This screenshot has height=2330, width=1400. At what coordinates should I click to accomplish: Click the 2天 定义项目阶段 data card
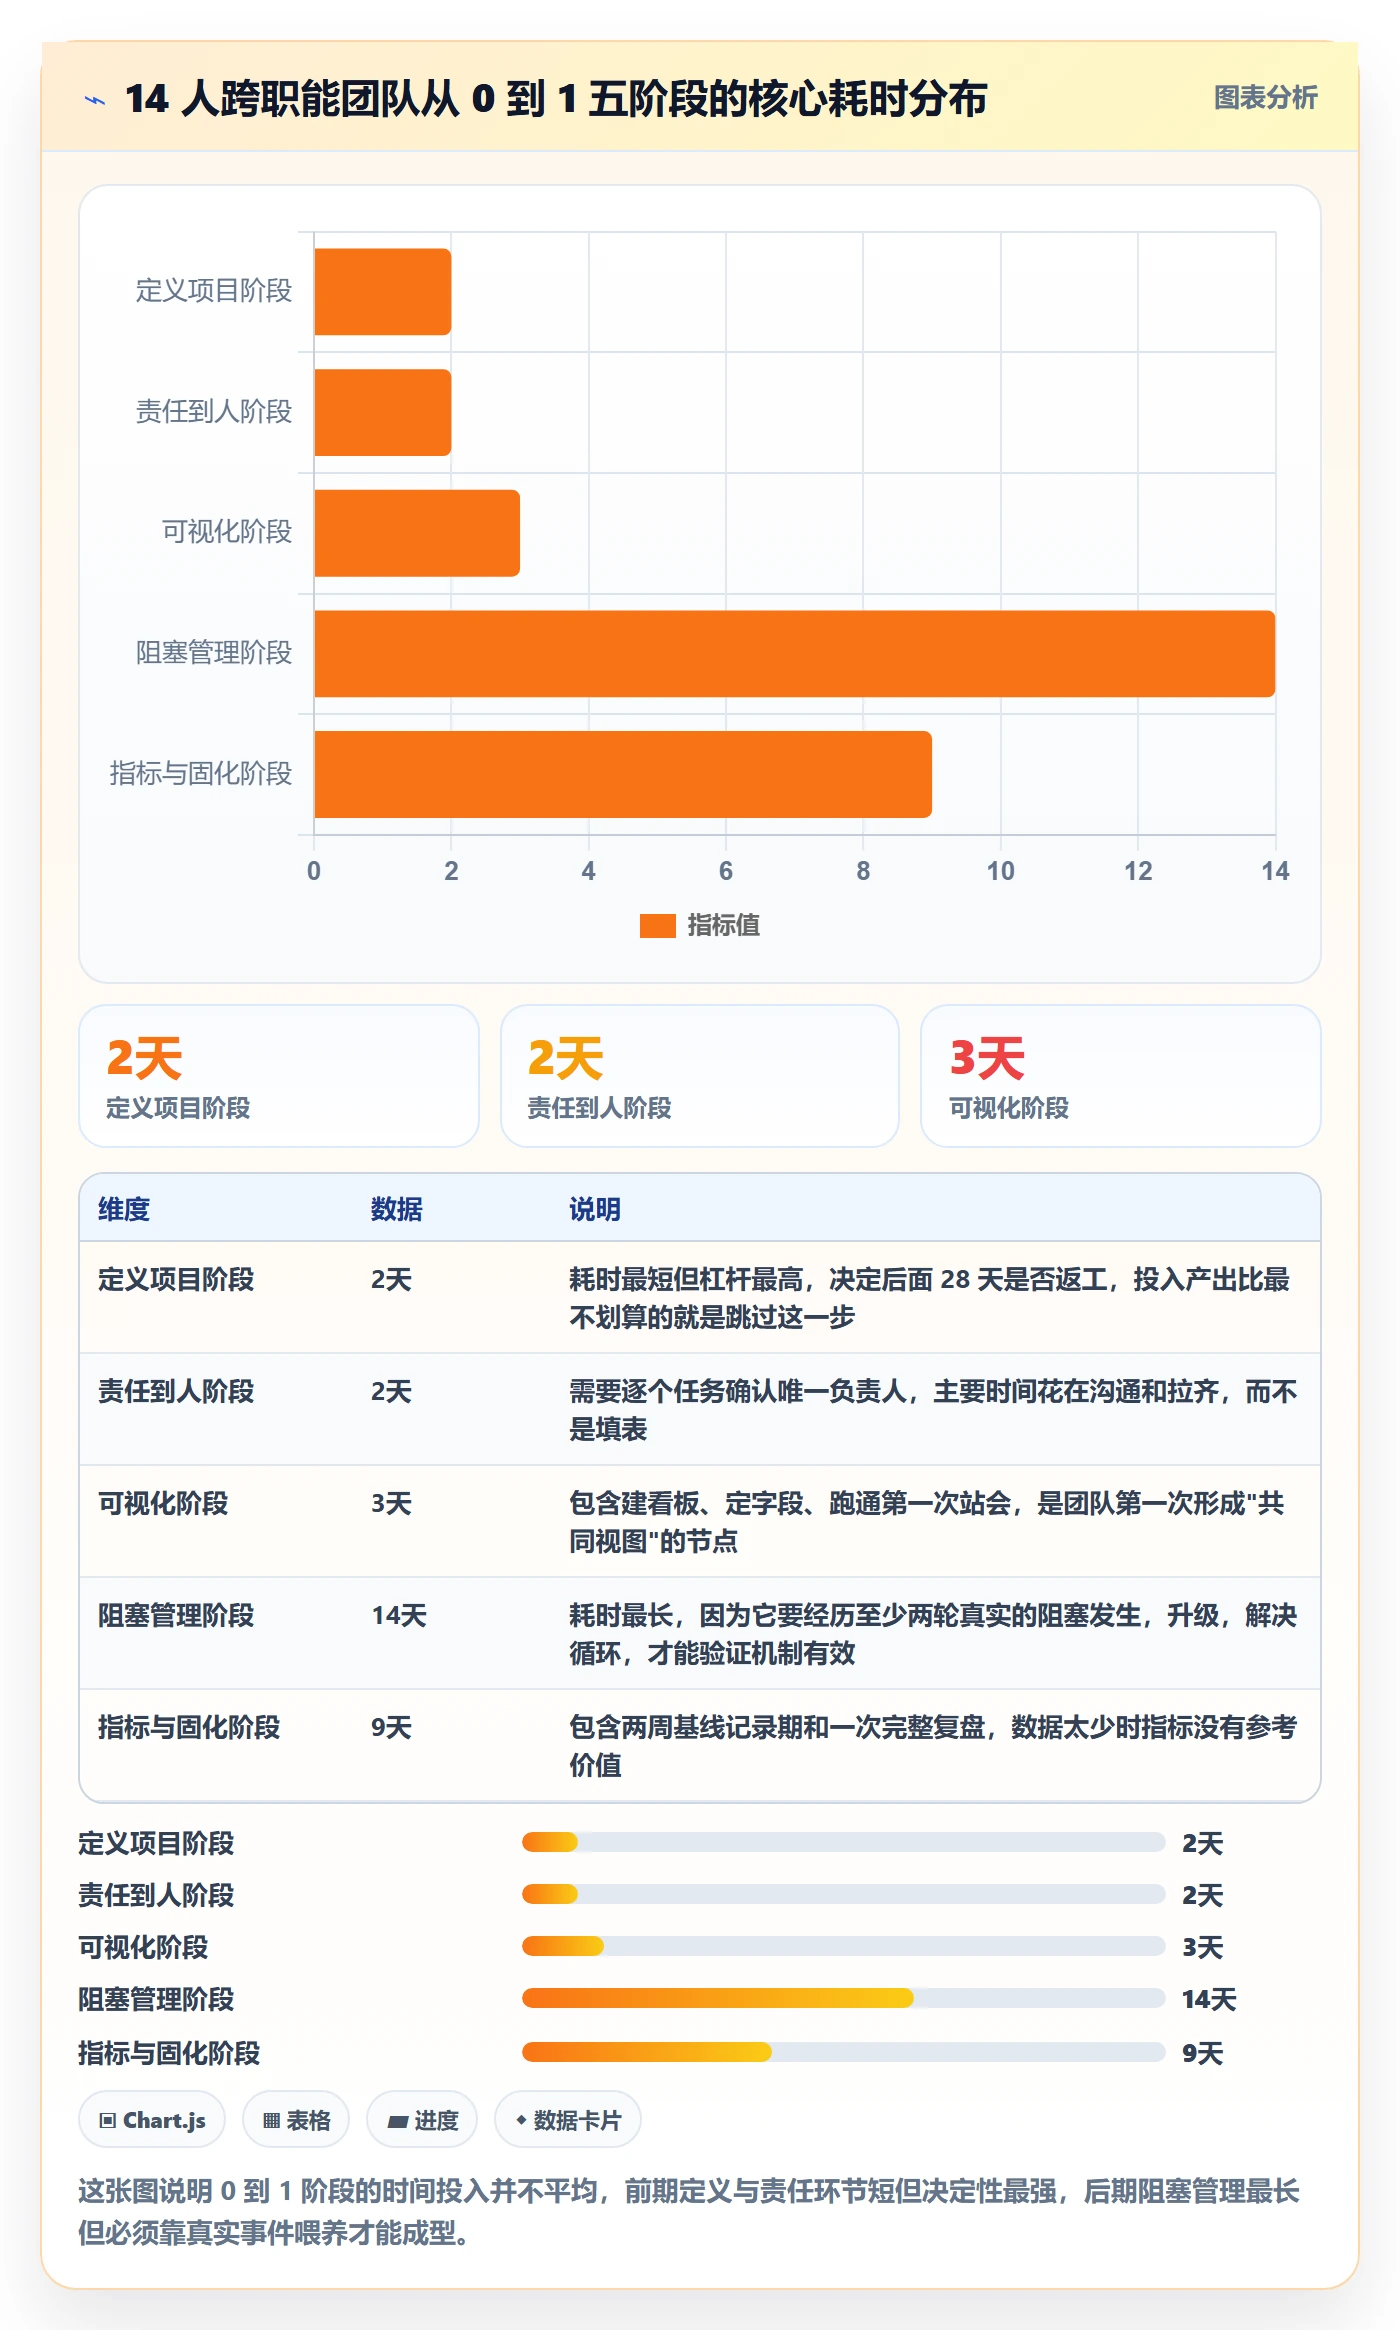(279, 1076)
